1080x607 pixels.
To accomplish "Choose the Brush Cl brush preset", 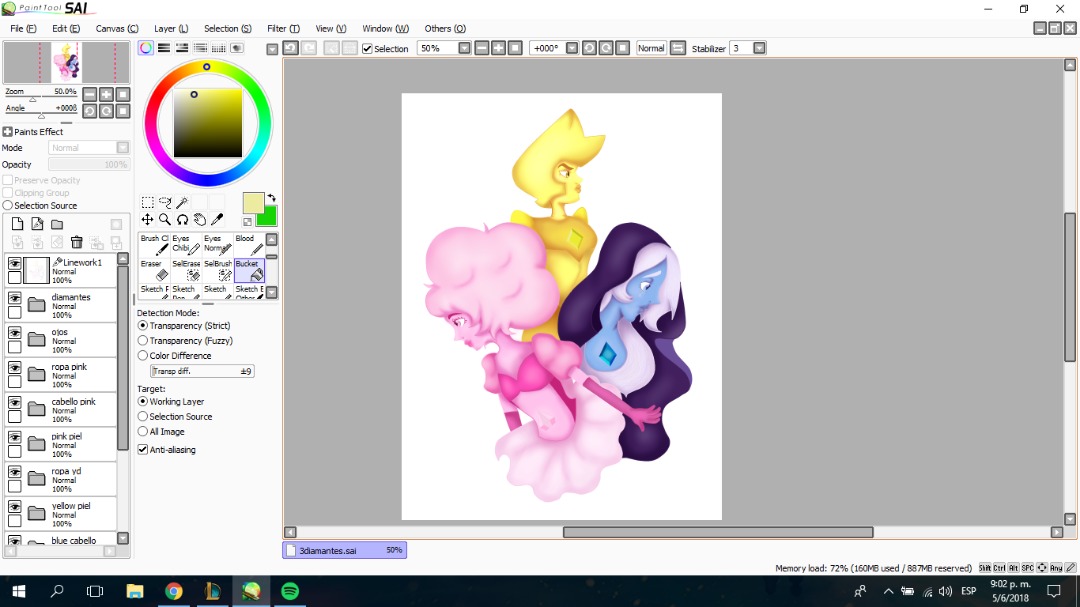I will [x=154, y=245].
